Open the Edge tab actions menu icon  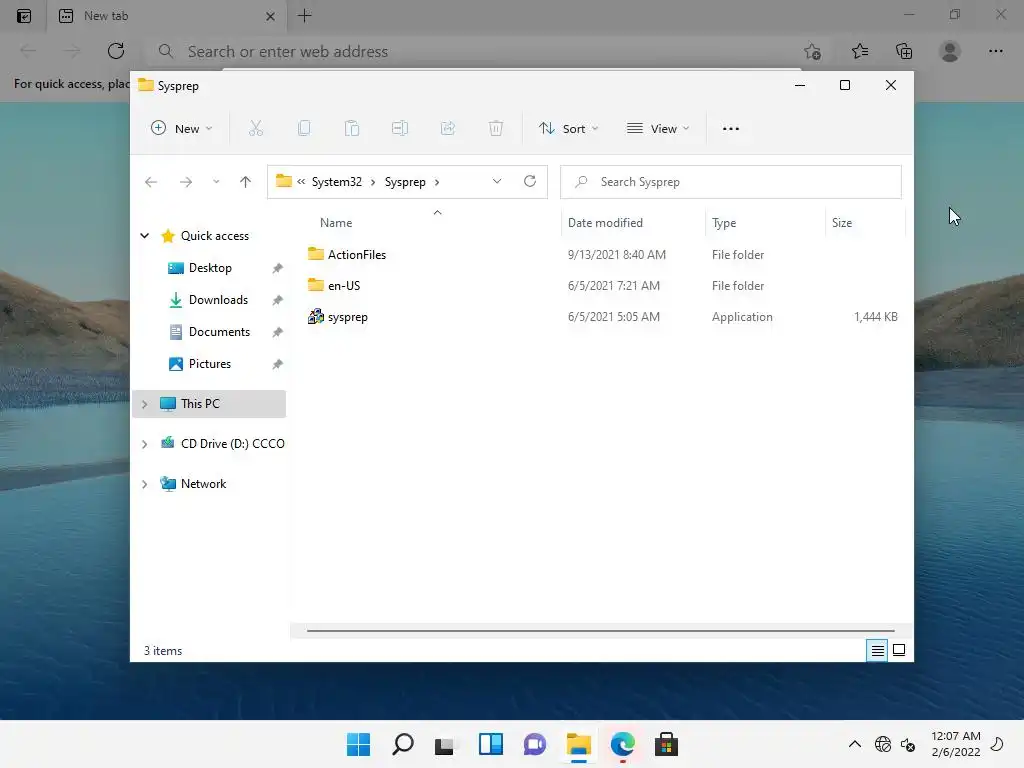(24, 16)
